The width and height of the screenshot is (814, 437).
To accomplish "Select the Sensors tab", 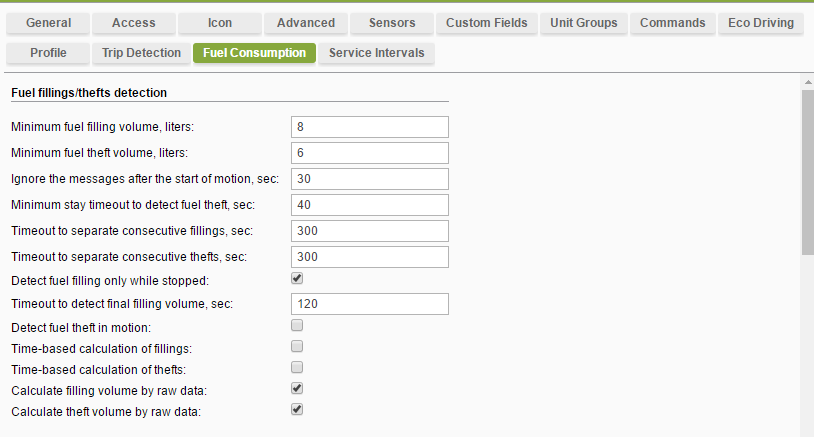I will (x=392, y=23).
